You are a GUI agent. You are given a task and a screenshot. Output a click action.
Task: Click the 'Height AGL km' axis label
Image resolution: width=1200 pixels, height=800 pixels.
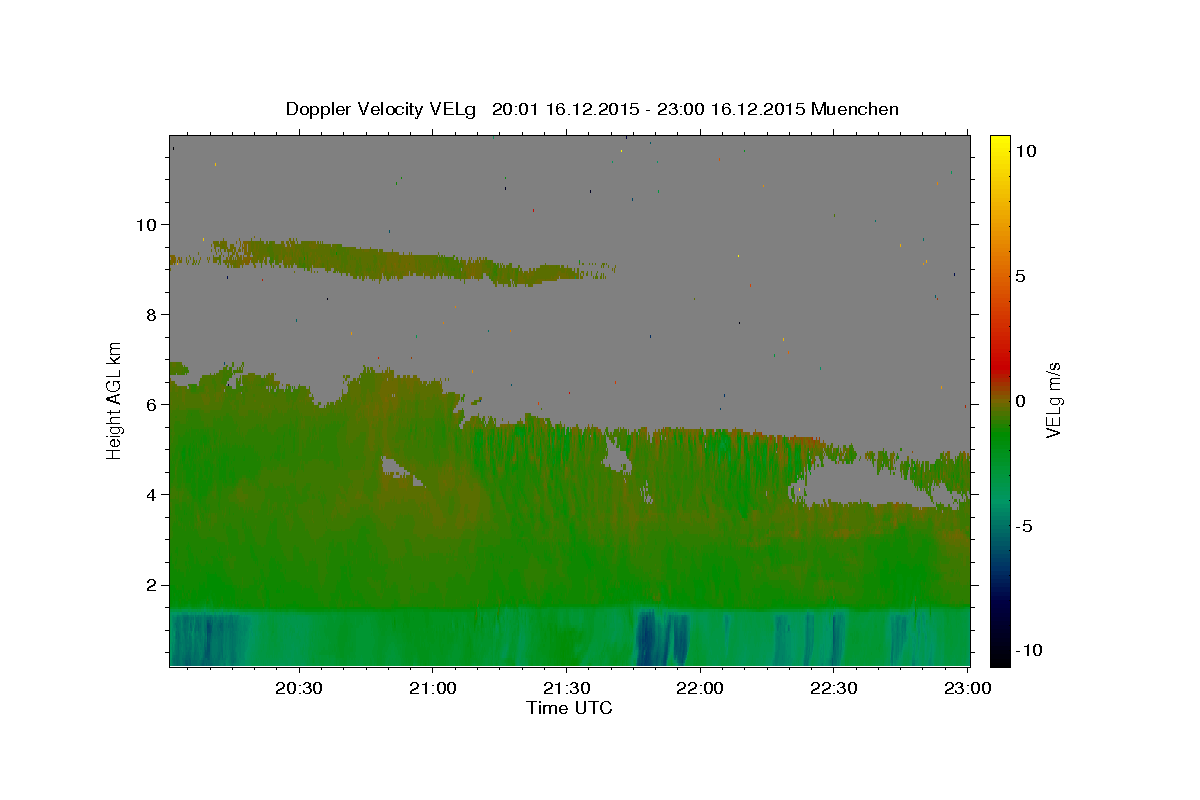pos(115,401)
